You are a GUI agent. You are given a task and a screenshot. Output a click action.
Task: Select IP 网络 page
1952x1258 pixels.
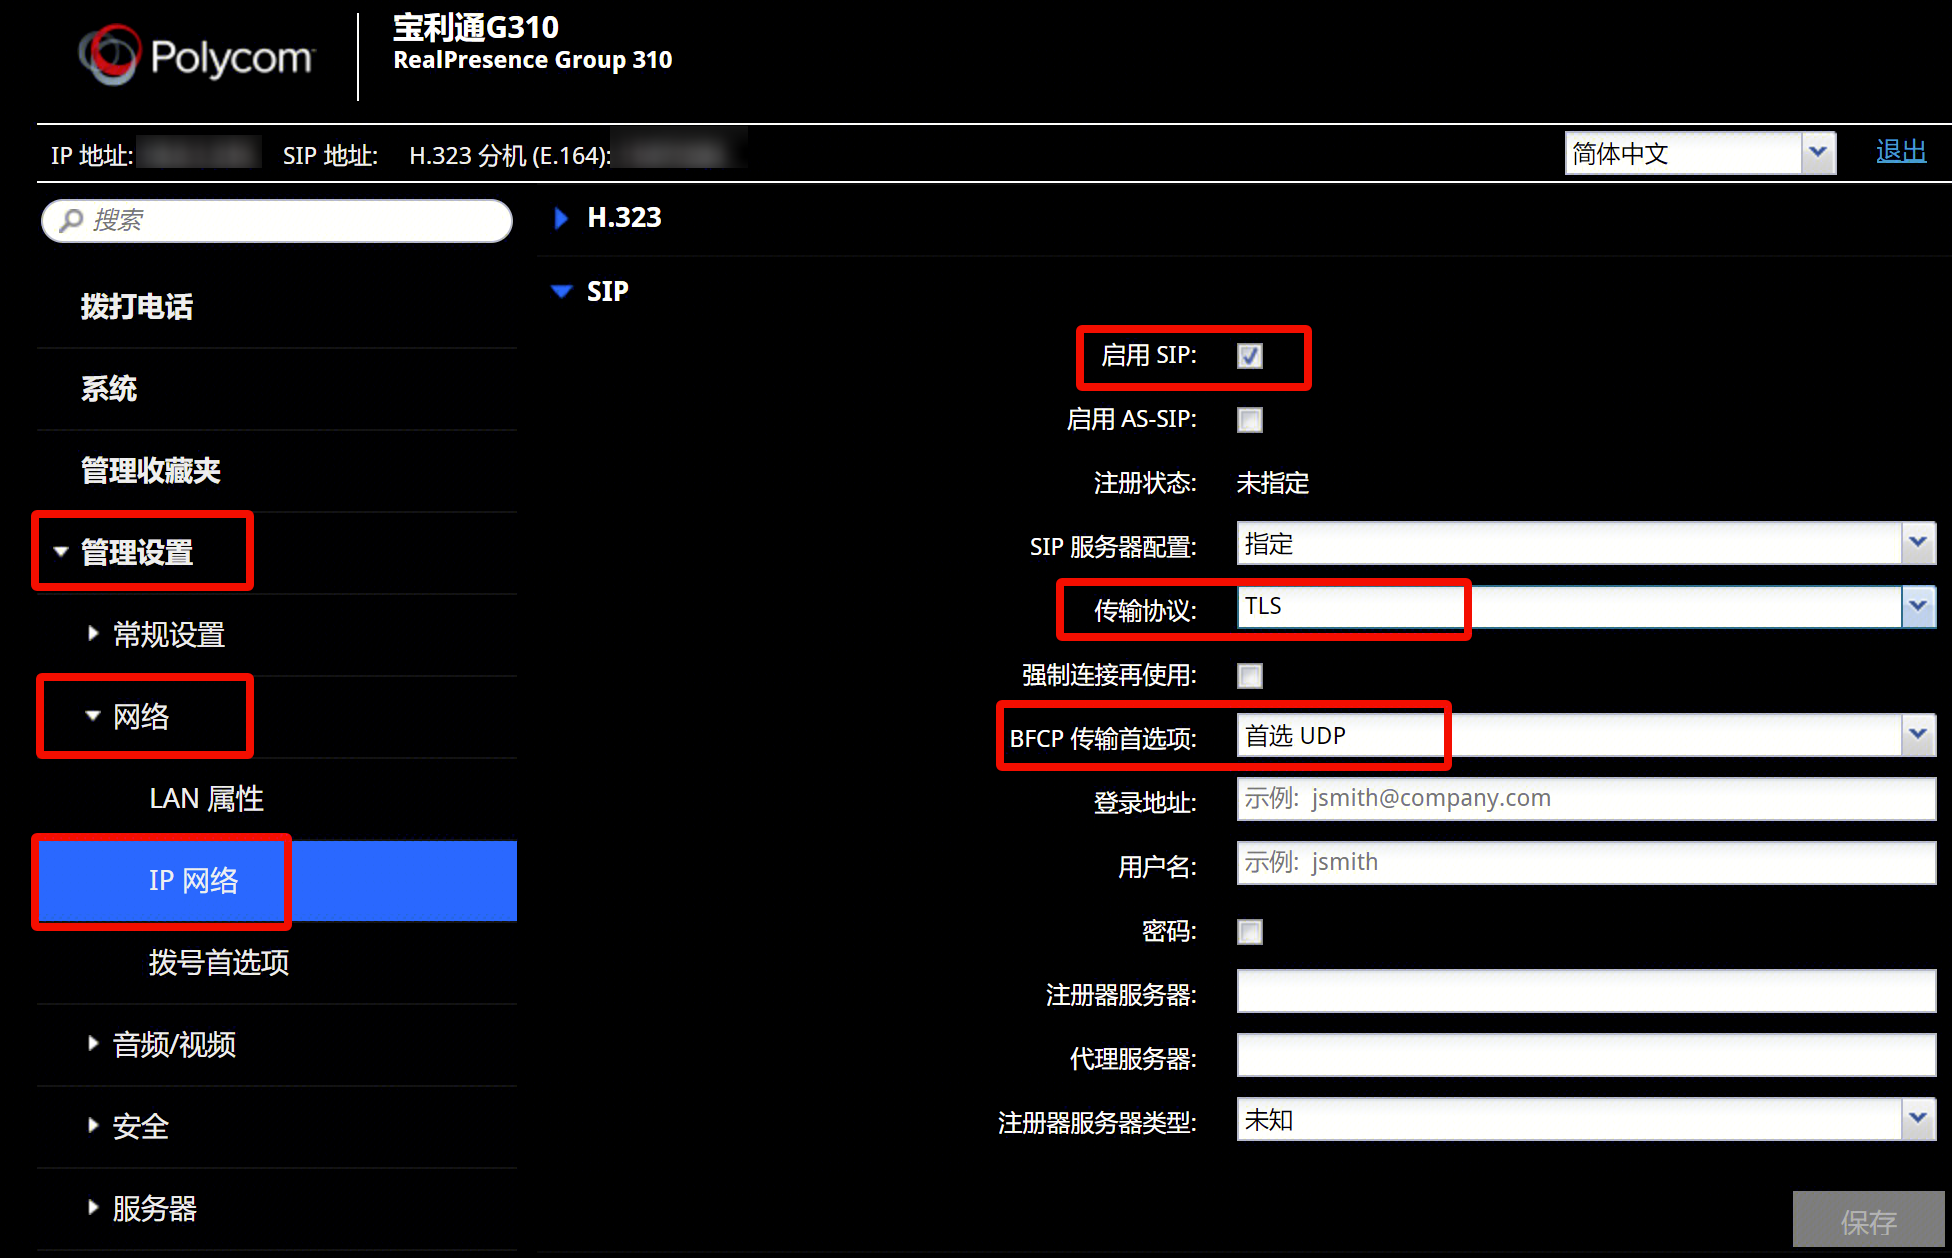click(x=277, y=881)
